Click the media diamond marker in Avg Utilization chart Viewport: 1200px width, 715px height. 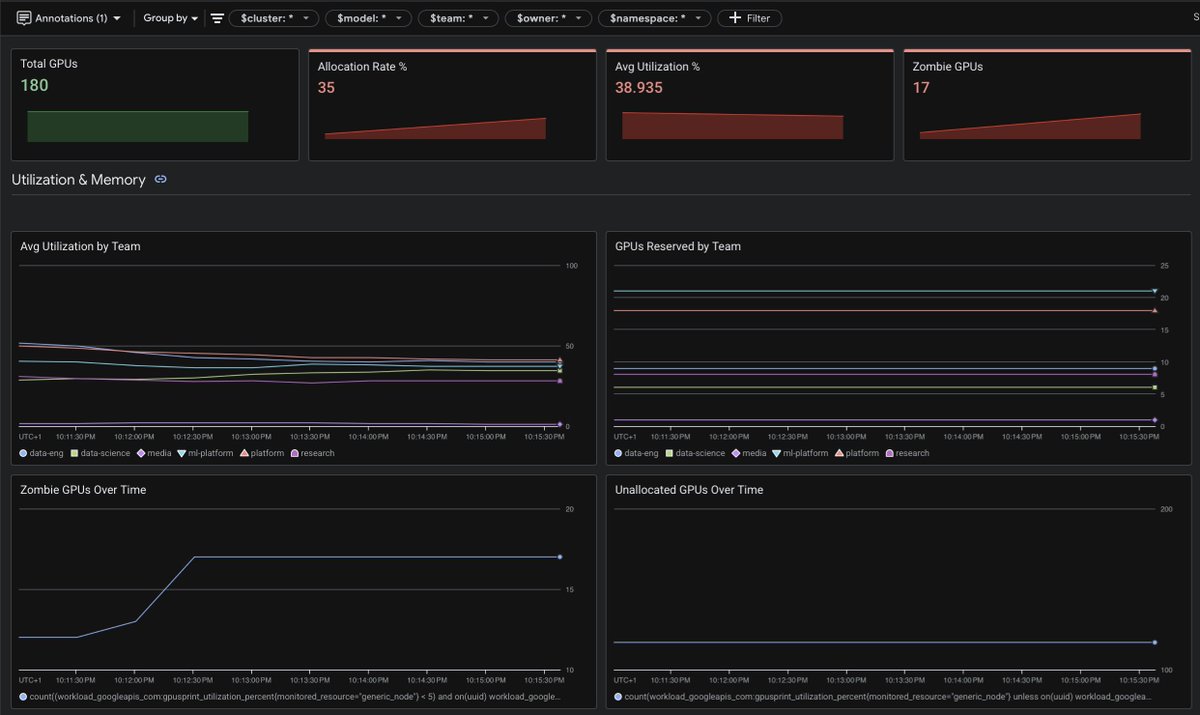click(x=560, y=424)
